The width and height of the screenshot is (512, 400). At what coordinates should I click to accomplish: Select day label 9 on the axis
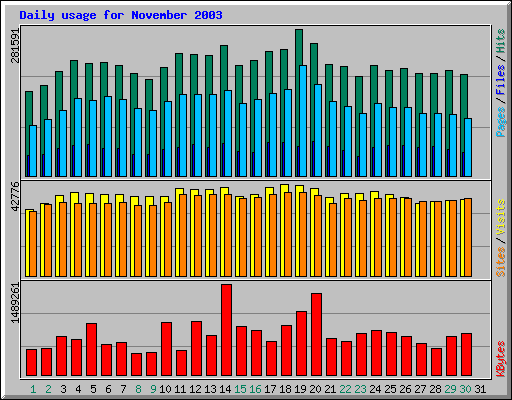pyautogui.click(x=153, y=389)
